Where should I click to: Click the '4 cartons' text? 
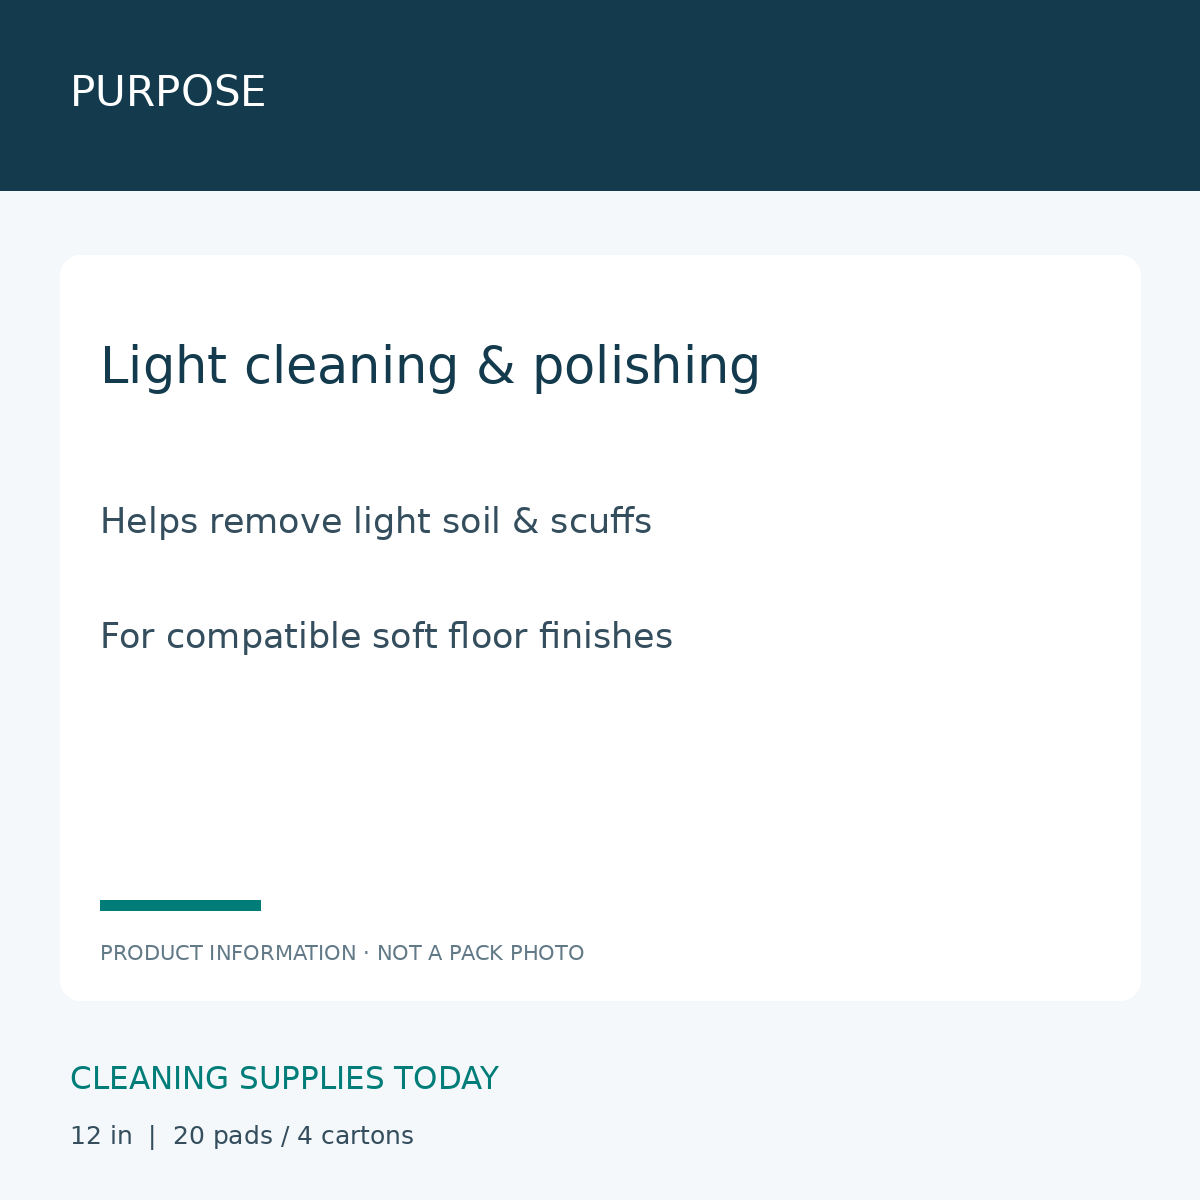(x=355, y=1136)
